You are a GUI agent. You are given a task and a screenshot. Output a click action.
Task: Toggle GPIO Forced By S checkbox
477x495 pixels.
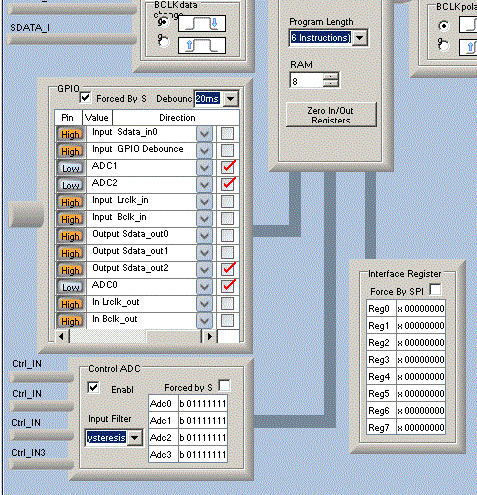pos(85,98)
